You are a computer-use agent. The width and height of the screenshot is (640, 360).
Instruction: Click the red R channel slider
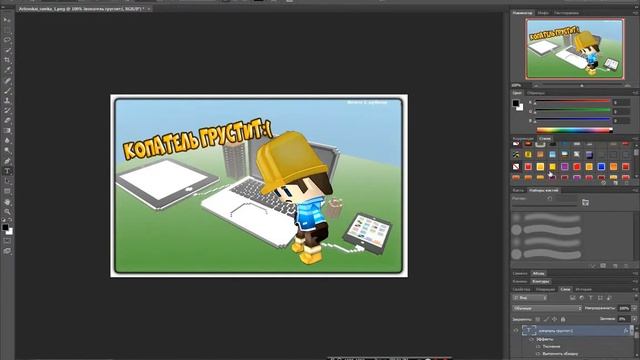[572, 101]
